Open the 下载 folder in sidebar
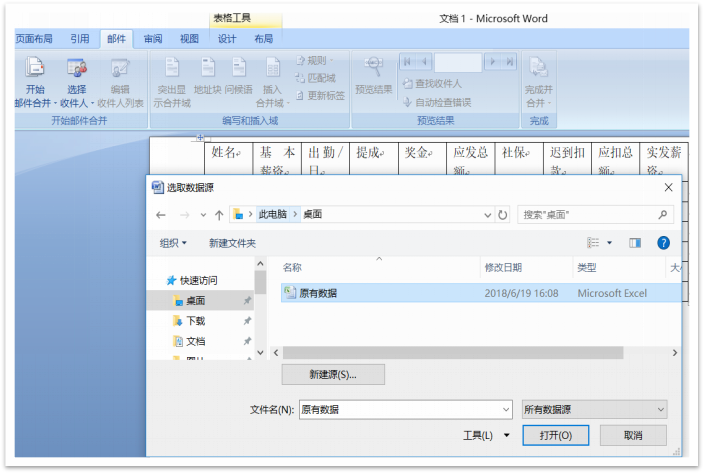 194,321
